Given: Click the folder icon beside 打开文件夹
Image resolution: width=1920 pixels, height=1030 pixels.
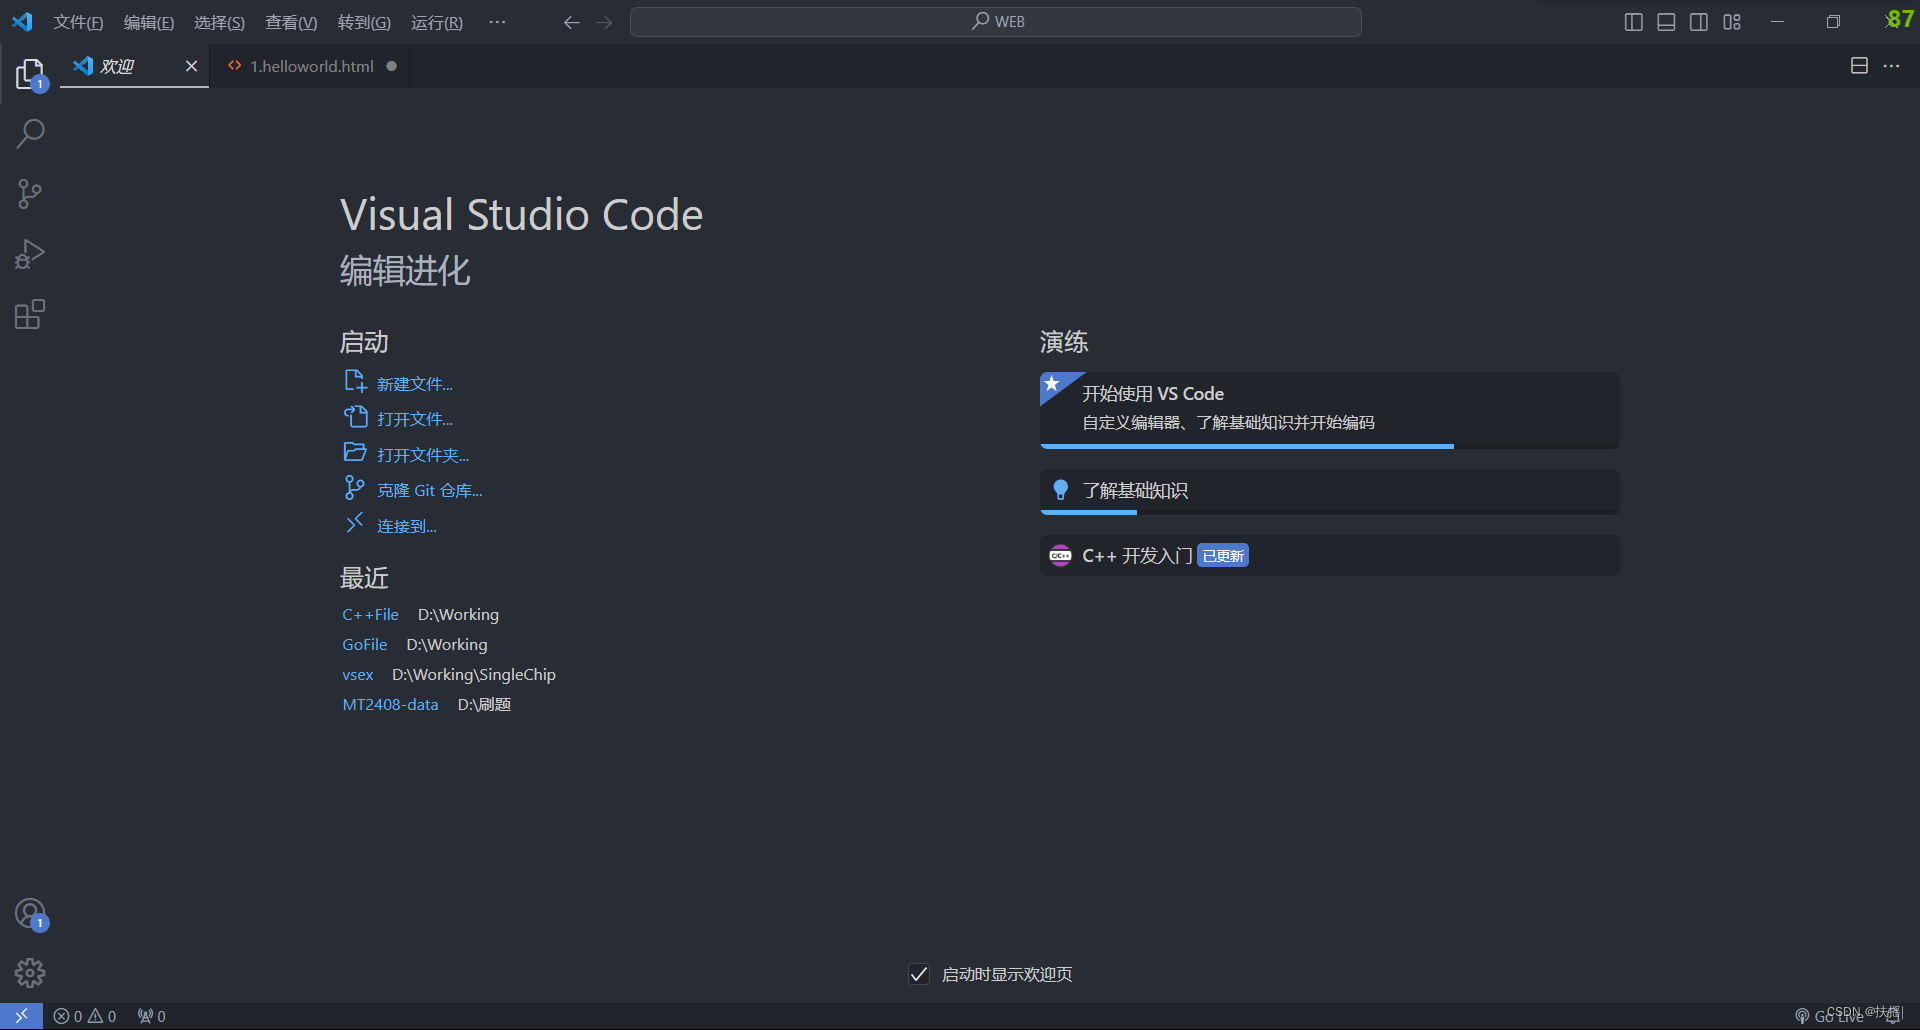Looking at the screenshot, I should tap(355, 452).
